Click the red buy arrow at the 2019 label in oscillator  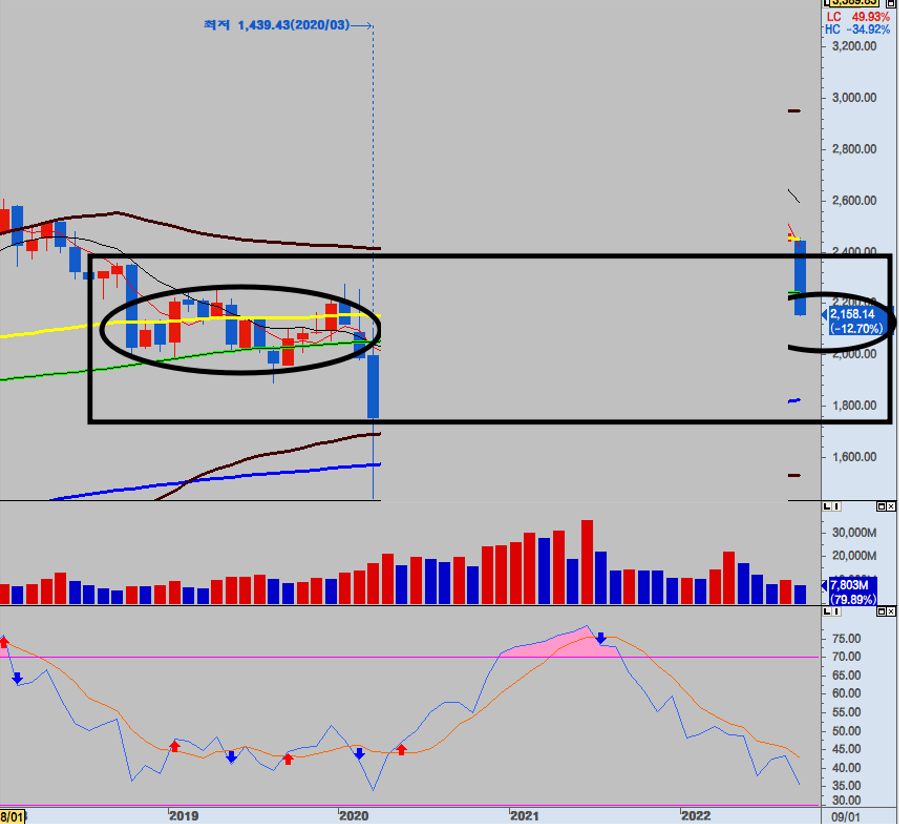[x=175, y=746]
